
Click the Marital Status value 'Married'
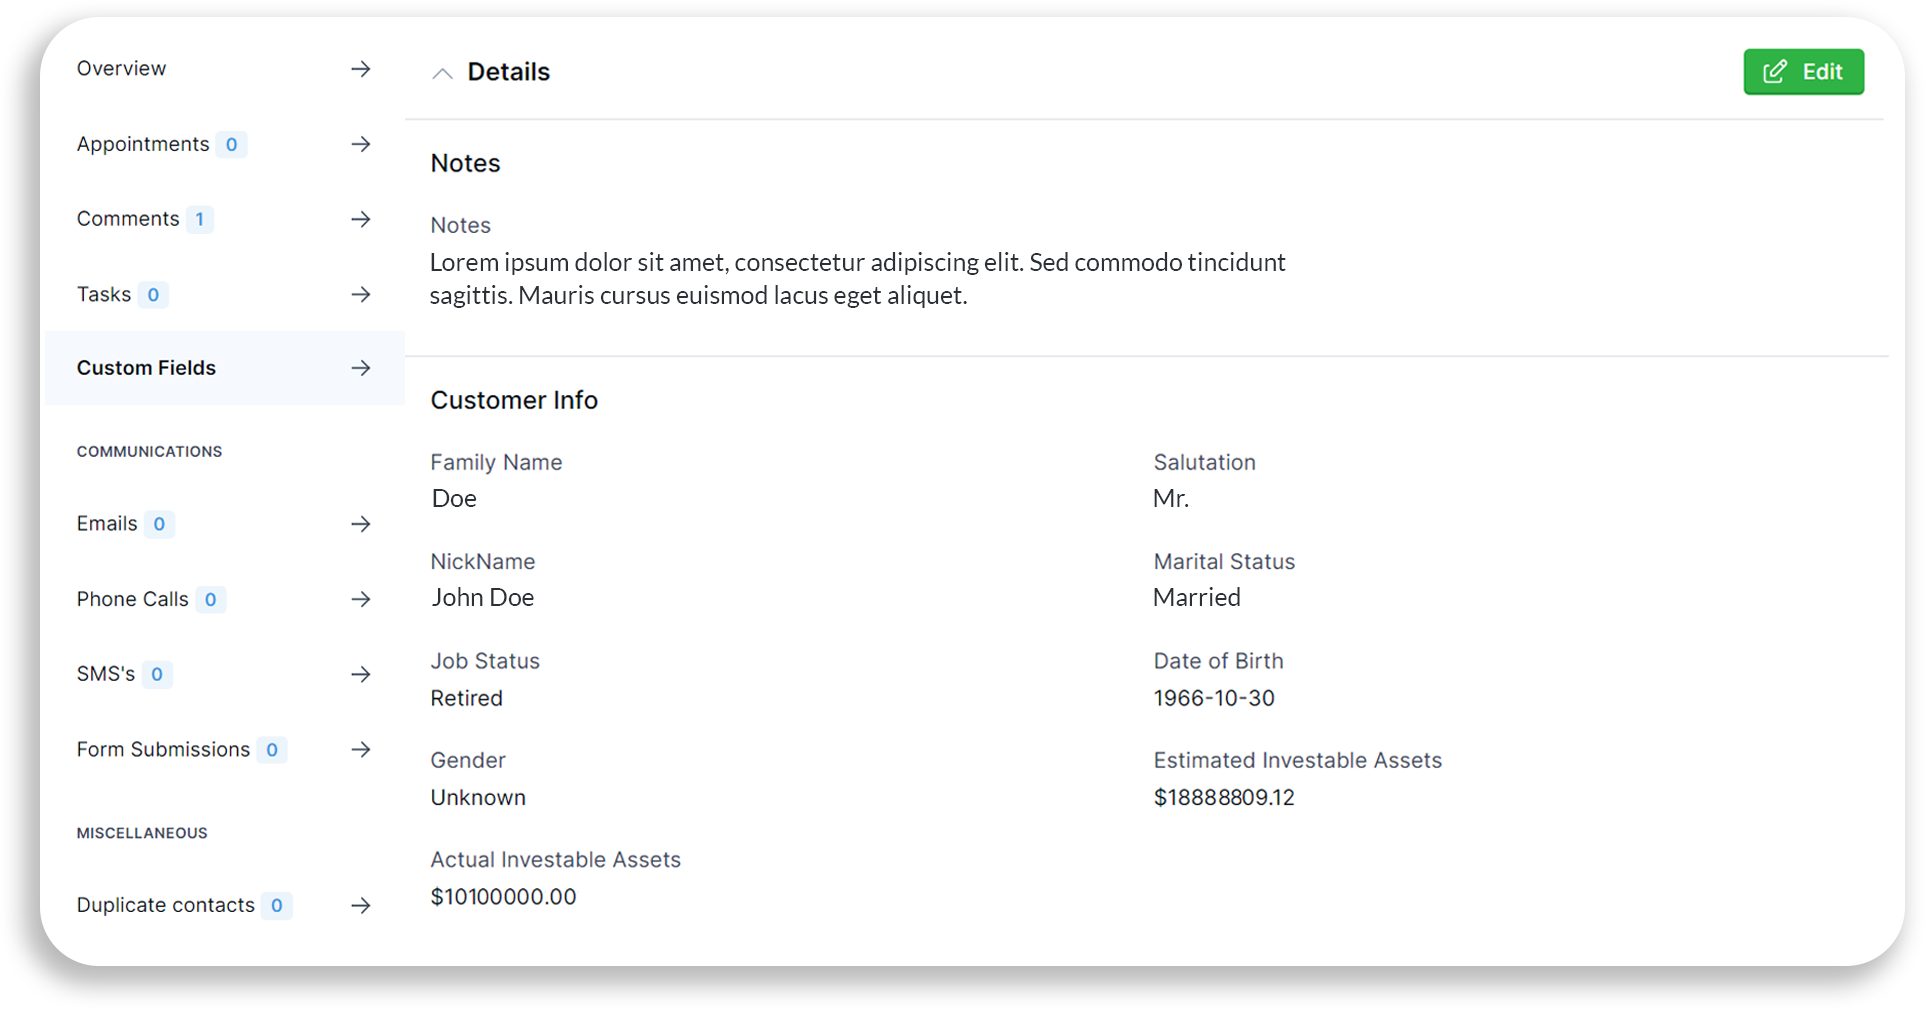click(1197, 597)
